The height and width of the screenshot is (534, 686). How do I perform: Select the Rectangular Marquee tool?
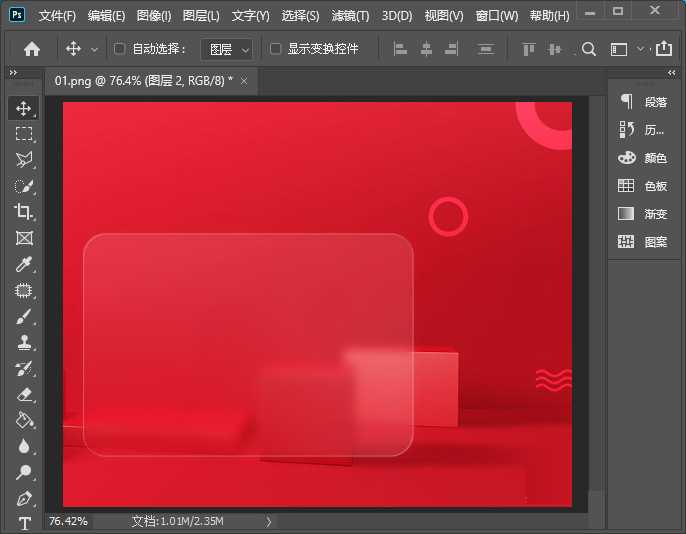pyautogui.click(x=24, y=134)
